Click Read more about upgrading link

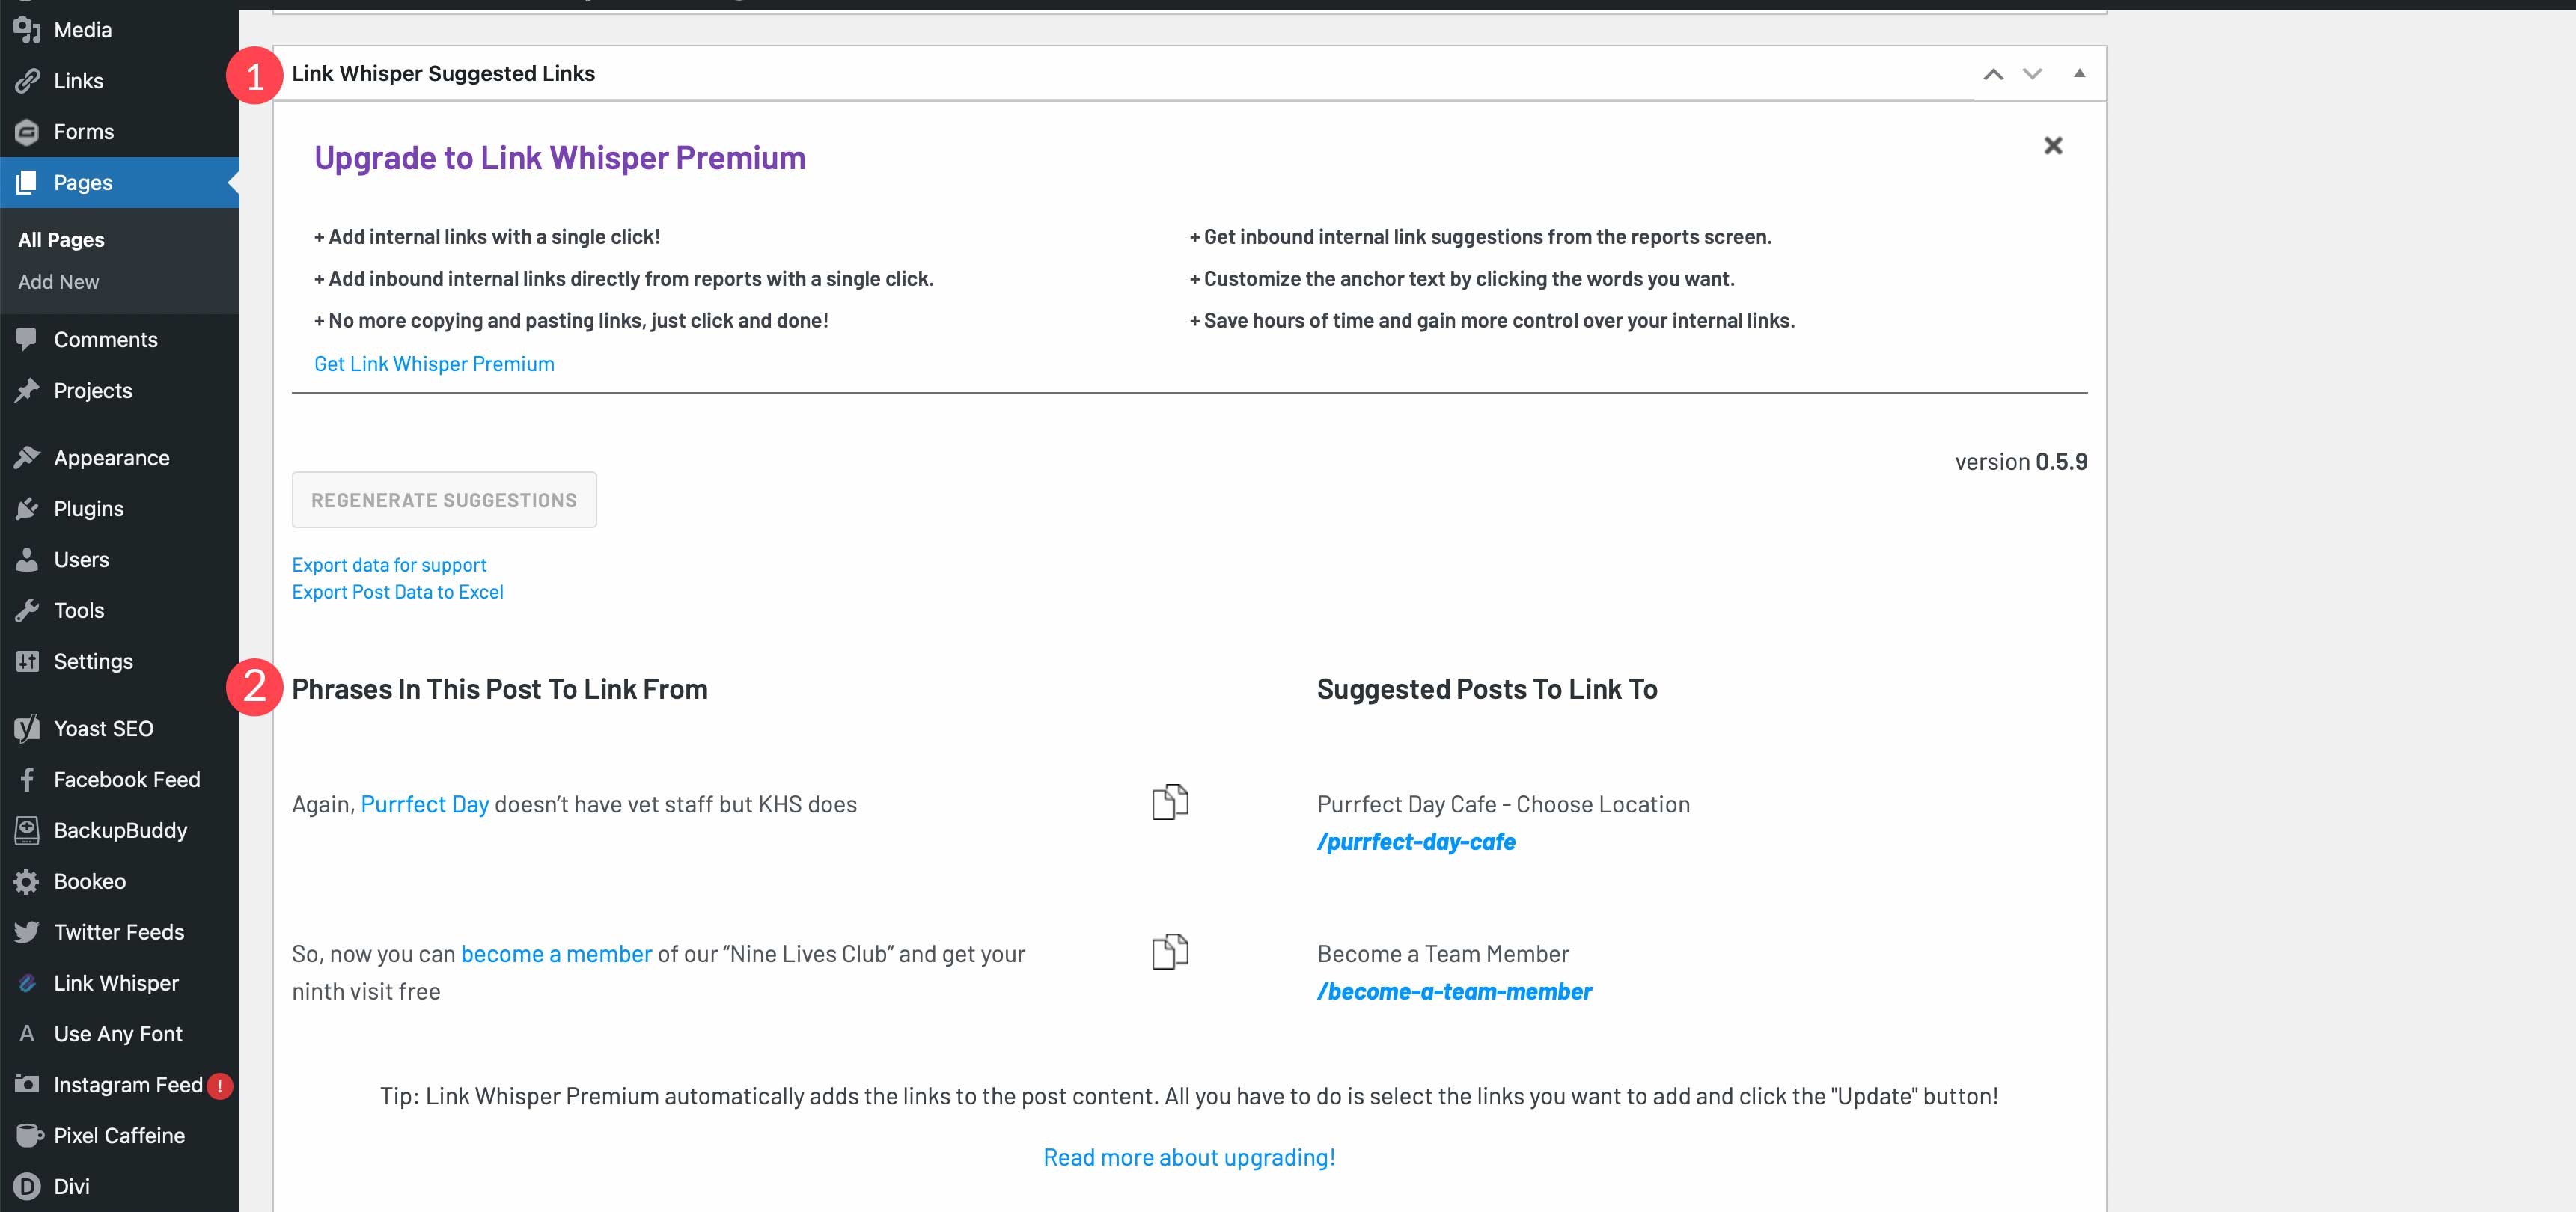1188,1156
